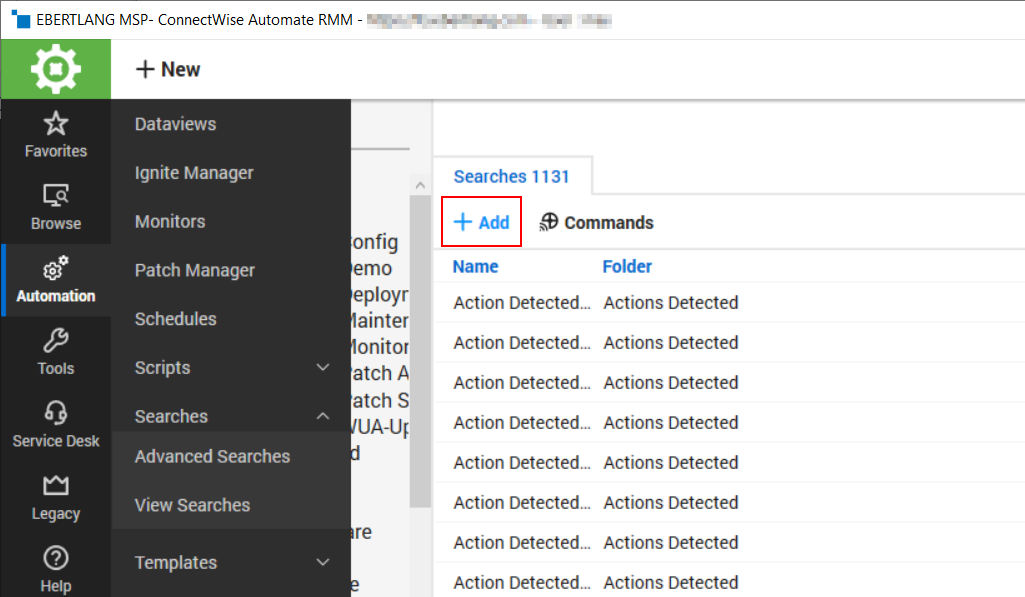Click the Commands icon in toolbar

(549, 223)
